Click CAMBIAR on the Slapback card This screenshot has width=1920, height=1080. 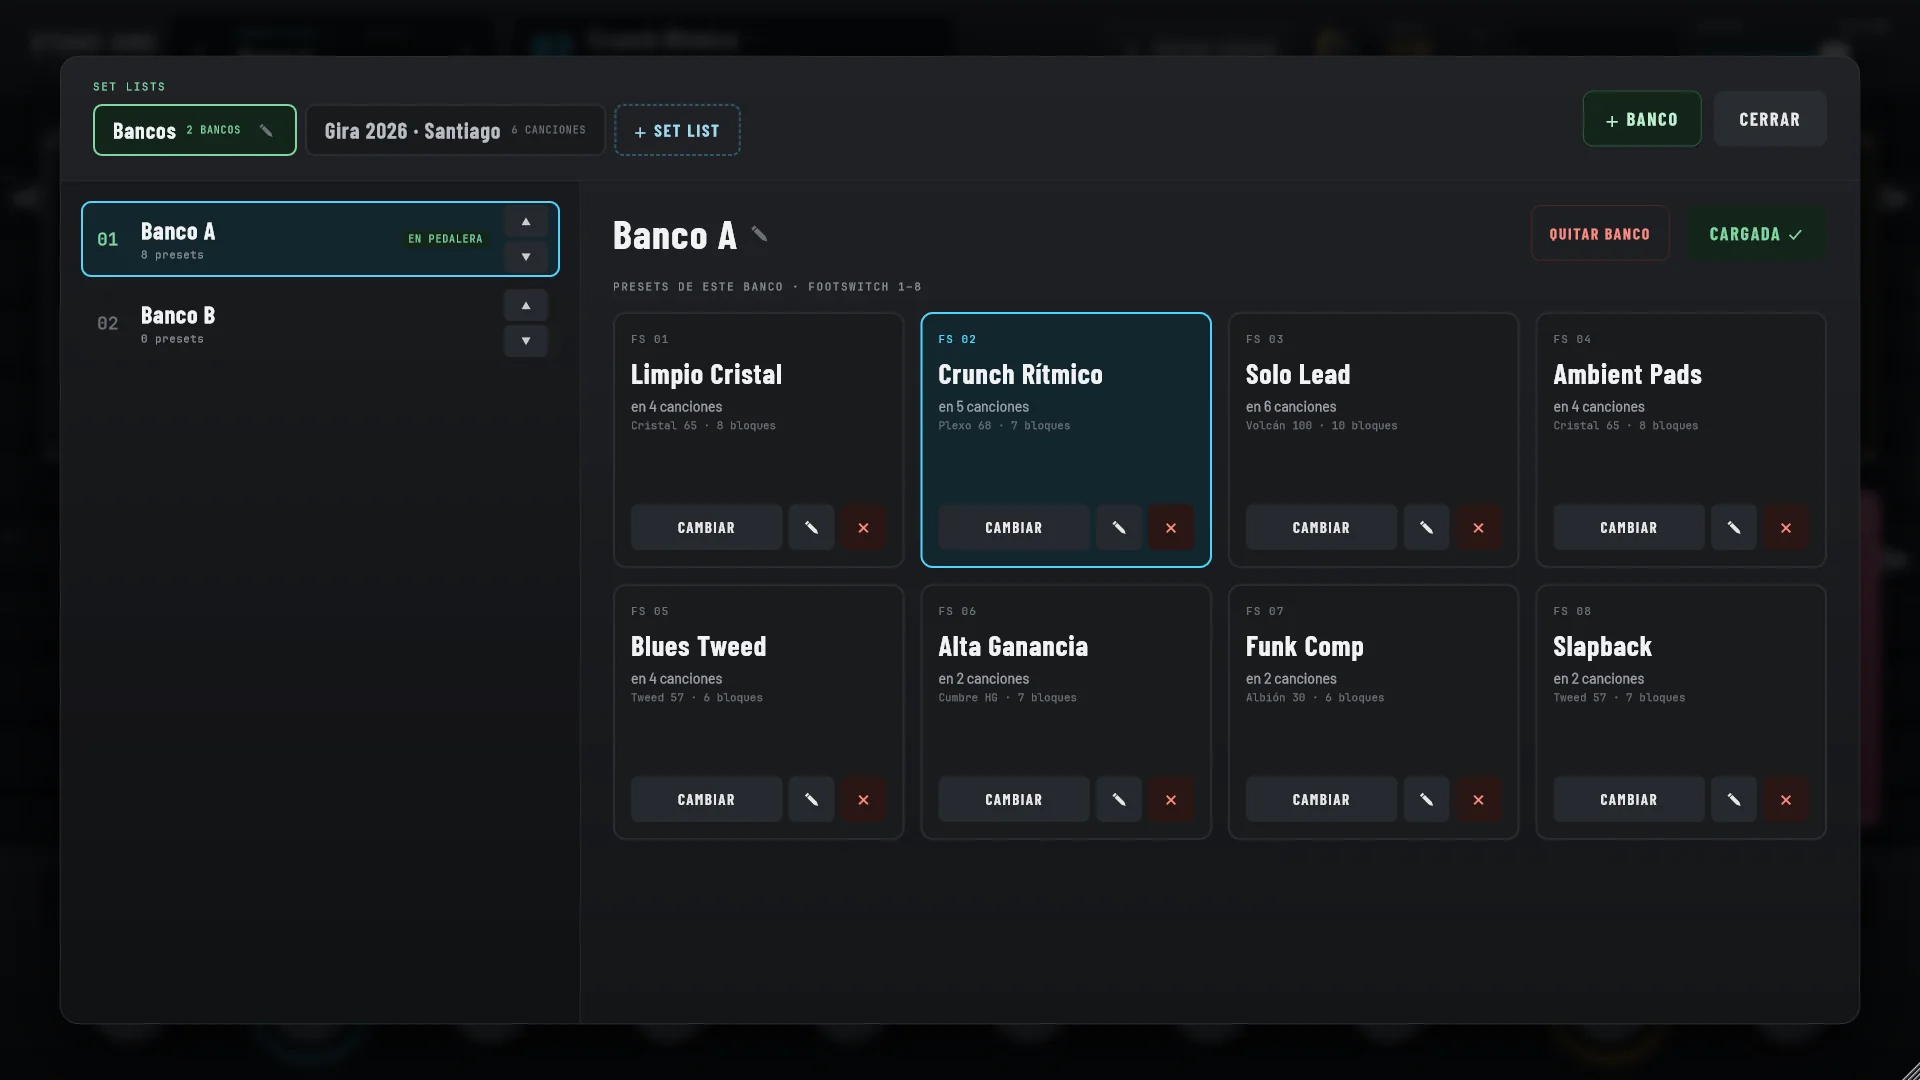1629,799
